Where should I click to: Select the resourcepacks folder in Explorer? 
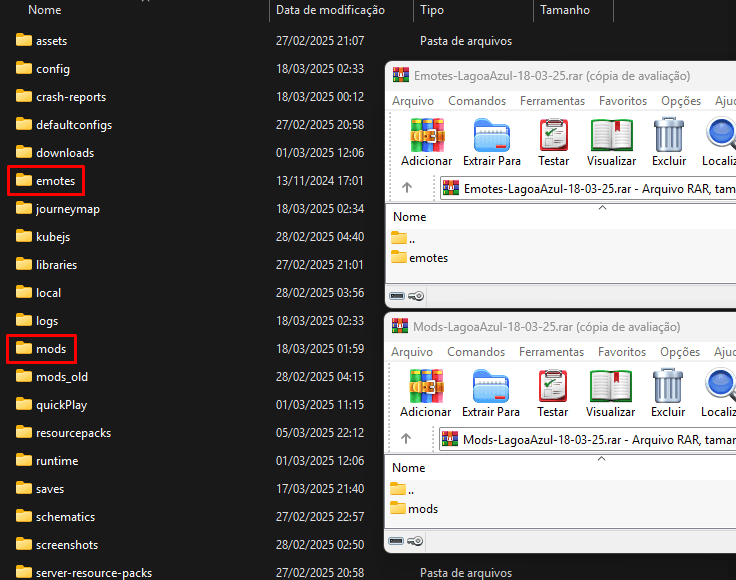click(73, 433)
